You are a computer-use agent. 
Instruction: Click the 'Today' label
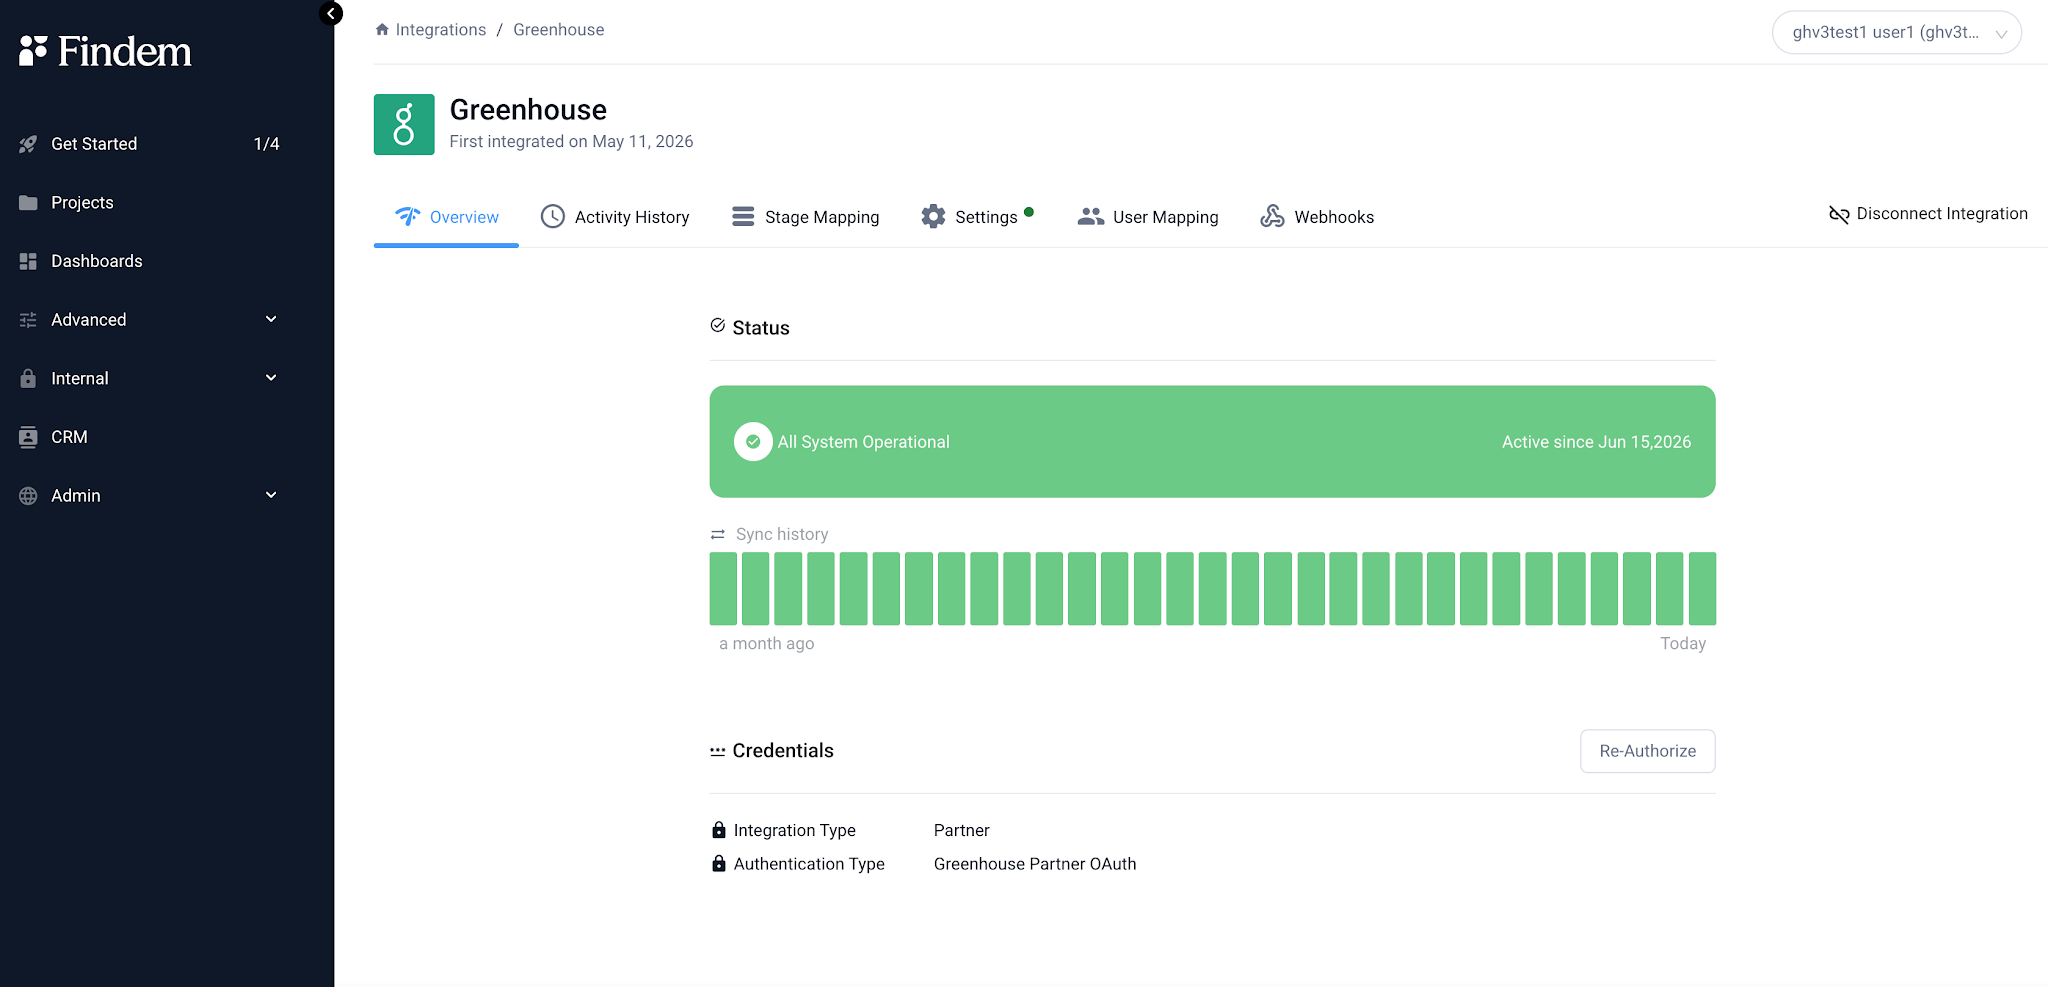tap(1683, 644)
